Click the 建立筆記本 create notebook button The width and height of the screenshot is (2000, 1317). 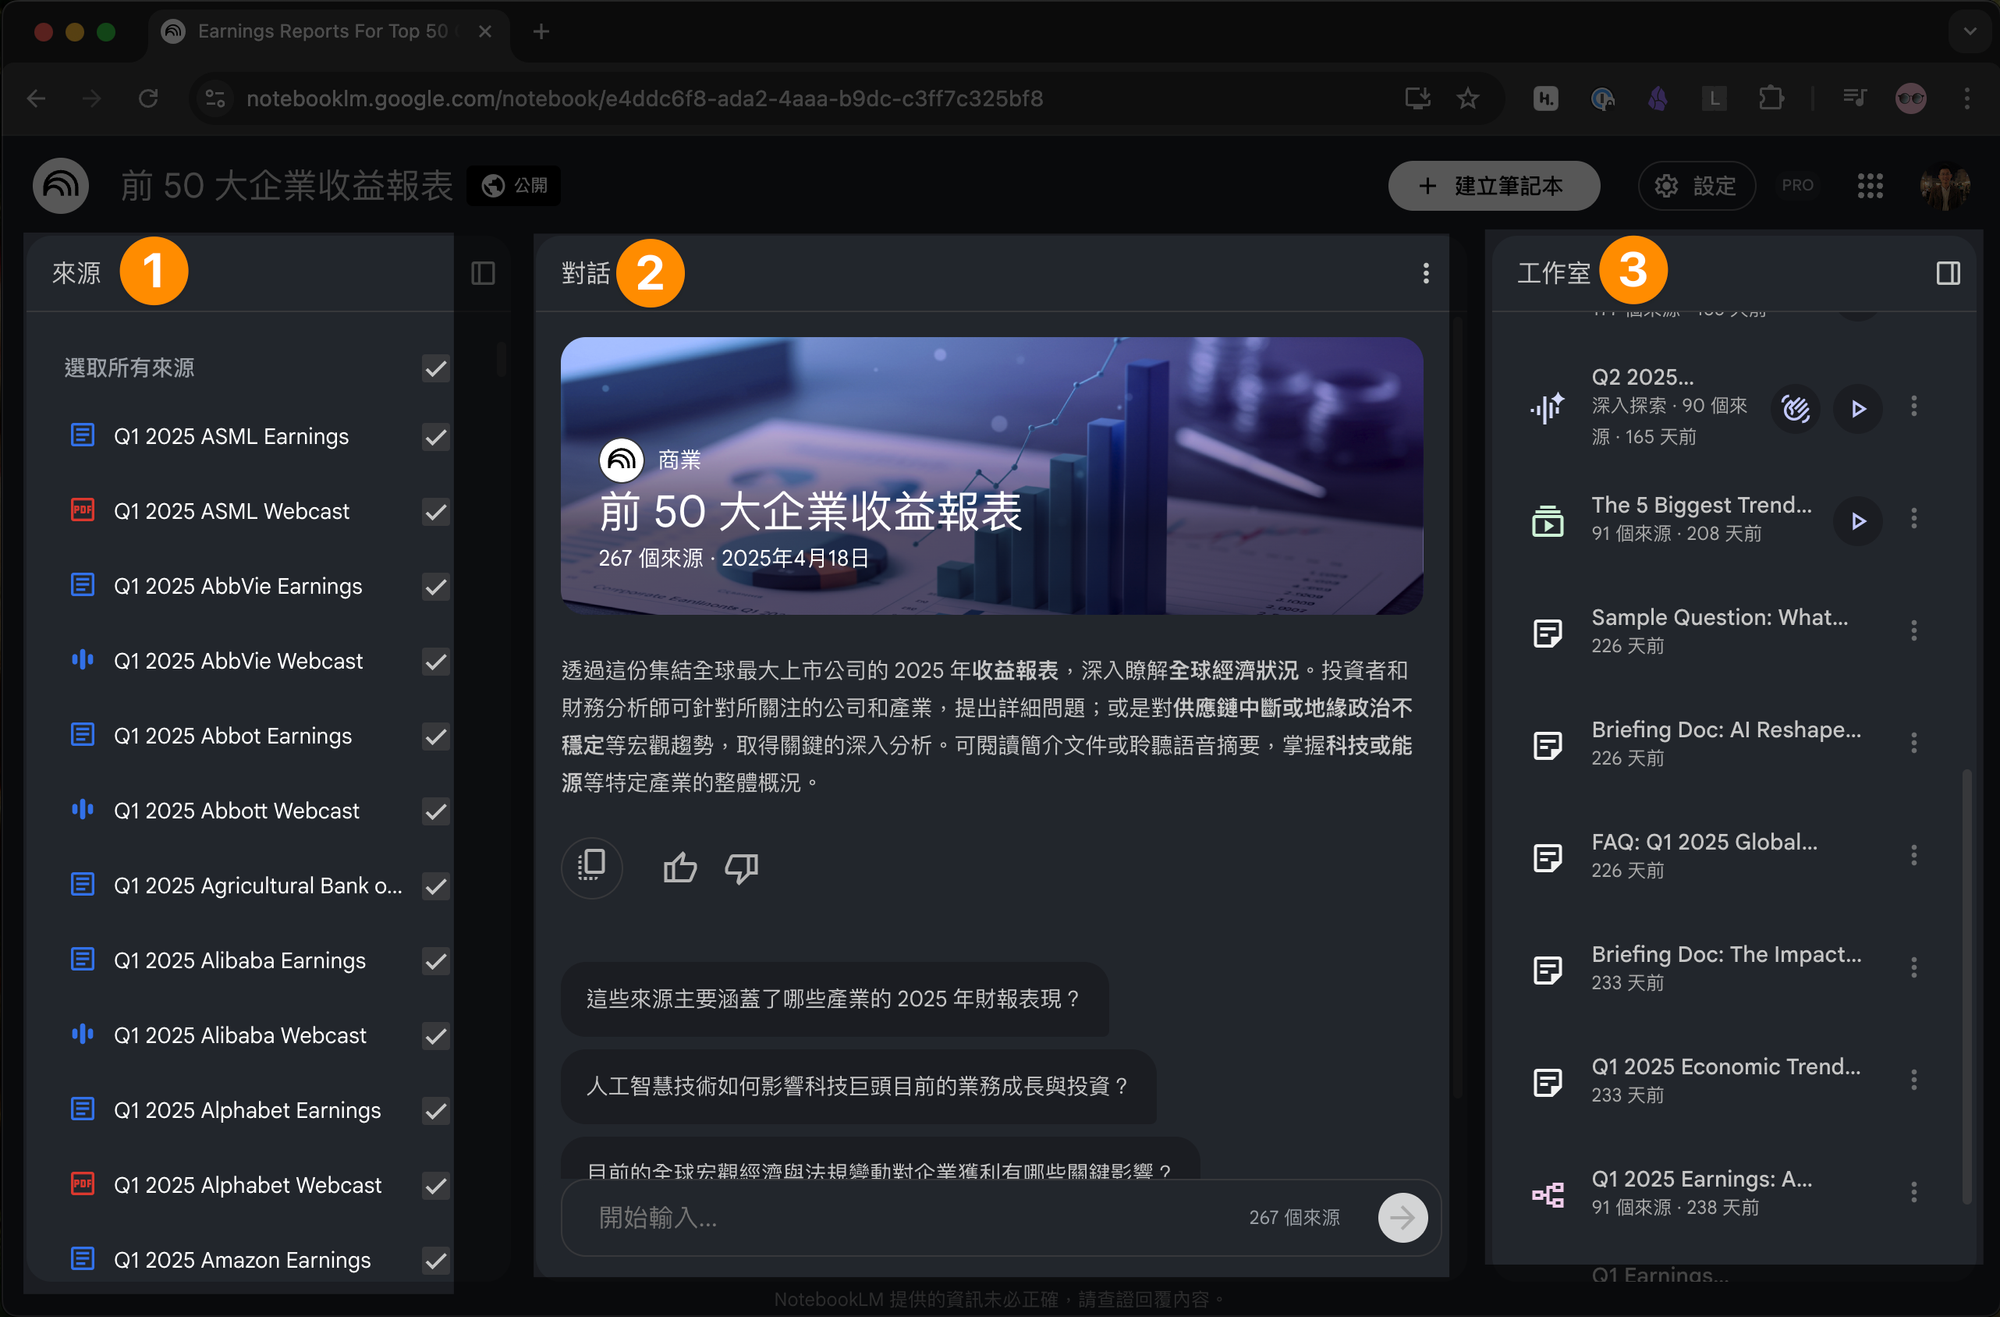coord(1493,186)
